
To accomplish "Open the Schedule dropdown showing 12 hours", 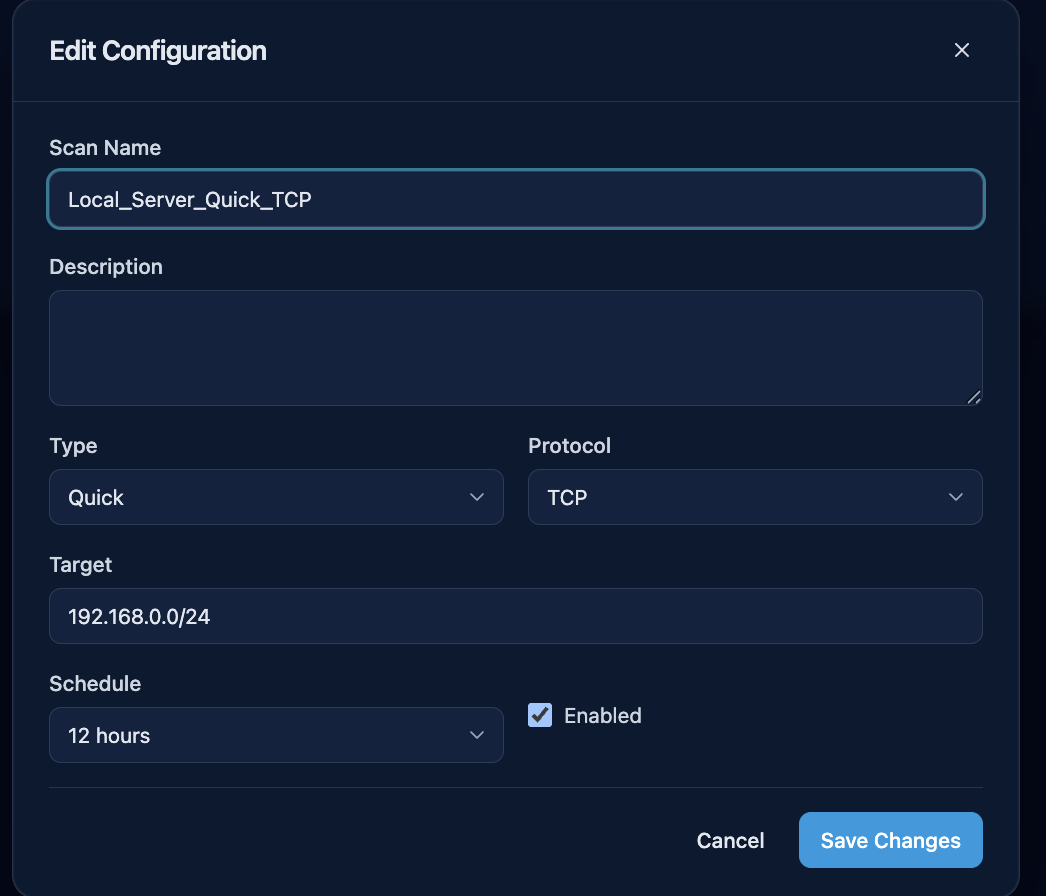I will 276,735.
